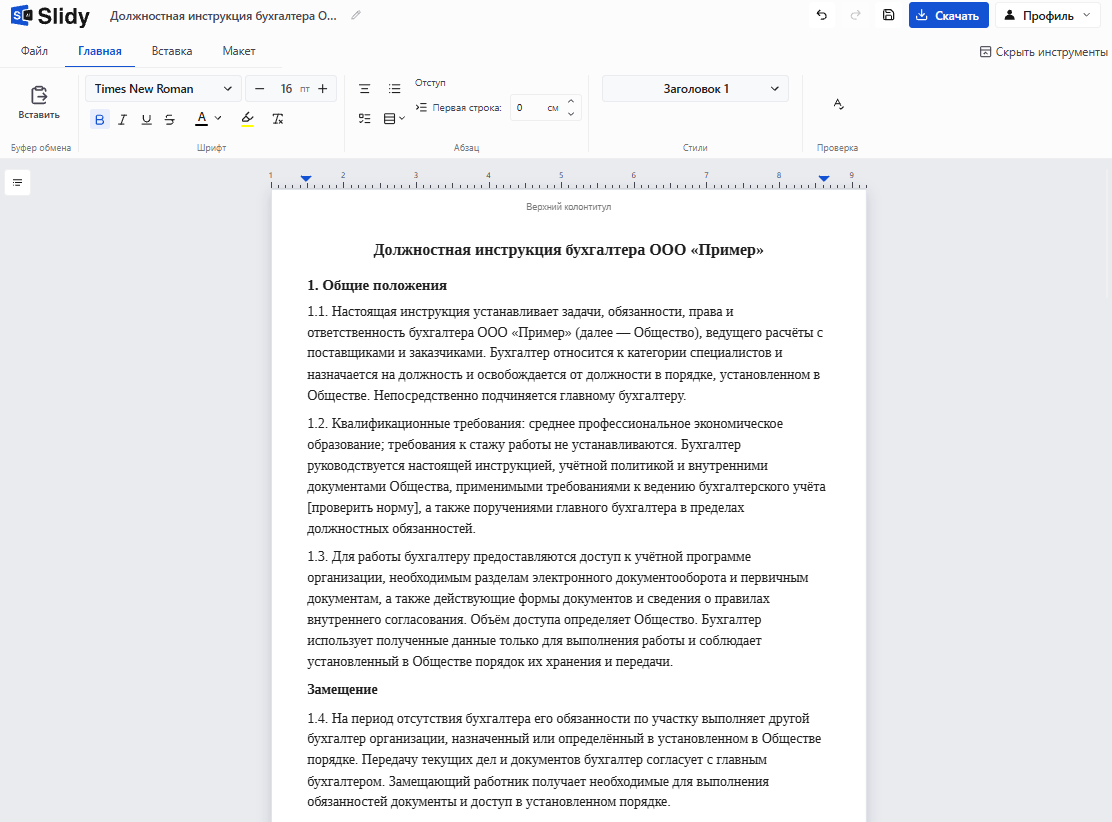Download the document via Скачать button
Screen dimensions: 1112x822
(948, 15)
